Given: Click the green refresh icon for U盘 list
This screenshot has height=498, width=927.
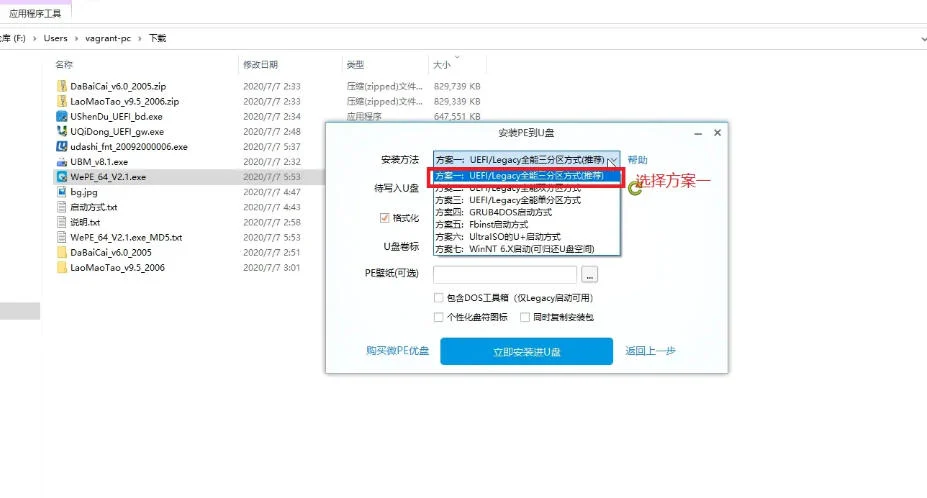Looking at the screenshot, I should coord(635,187).
